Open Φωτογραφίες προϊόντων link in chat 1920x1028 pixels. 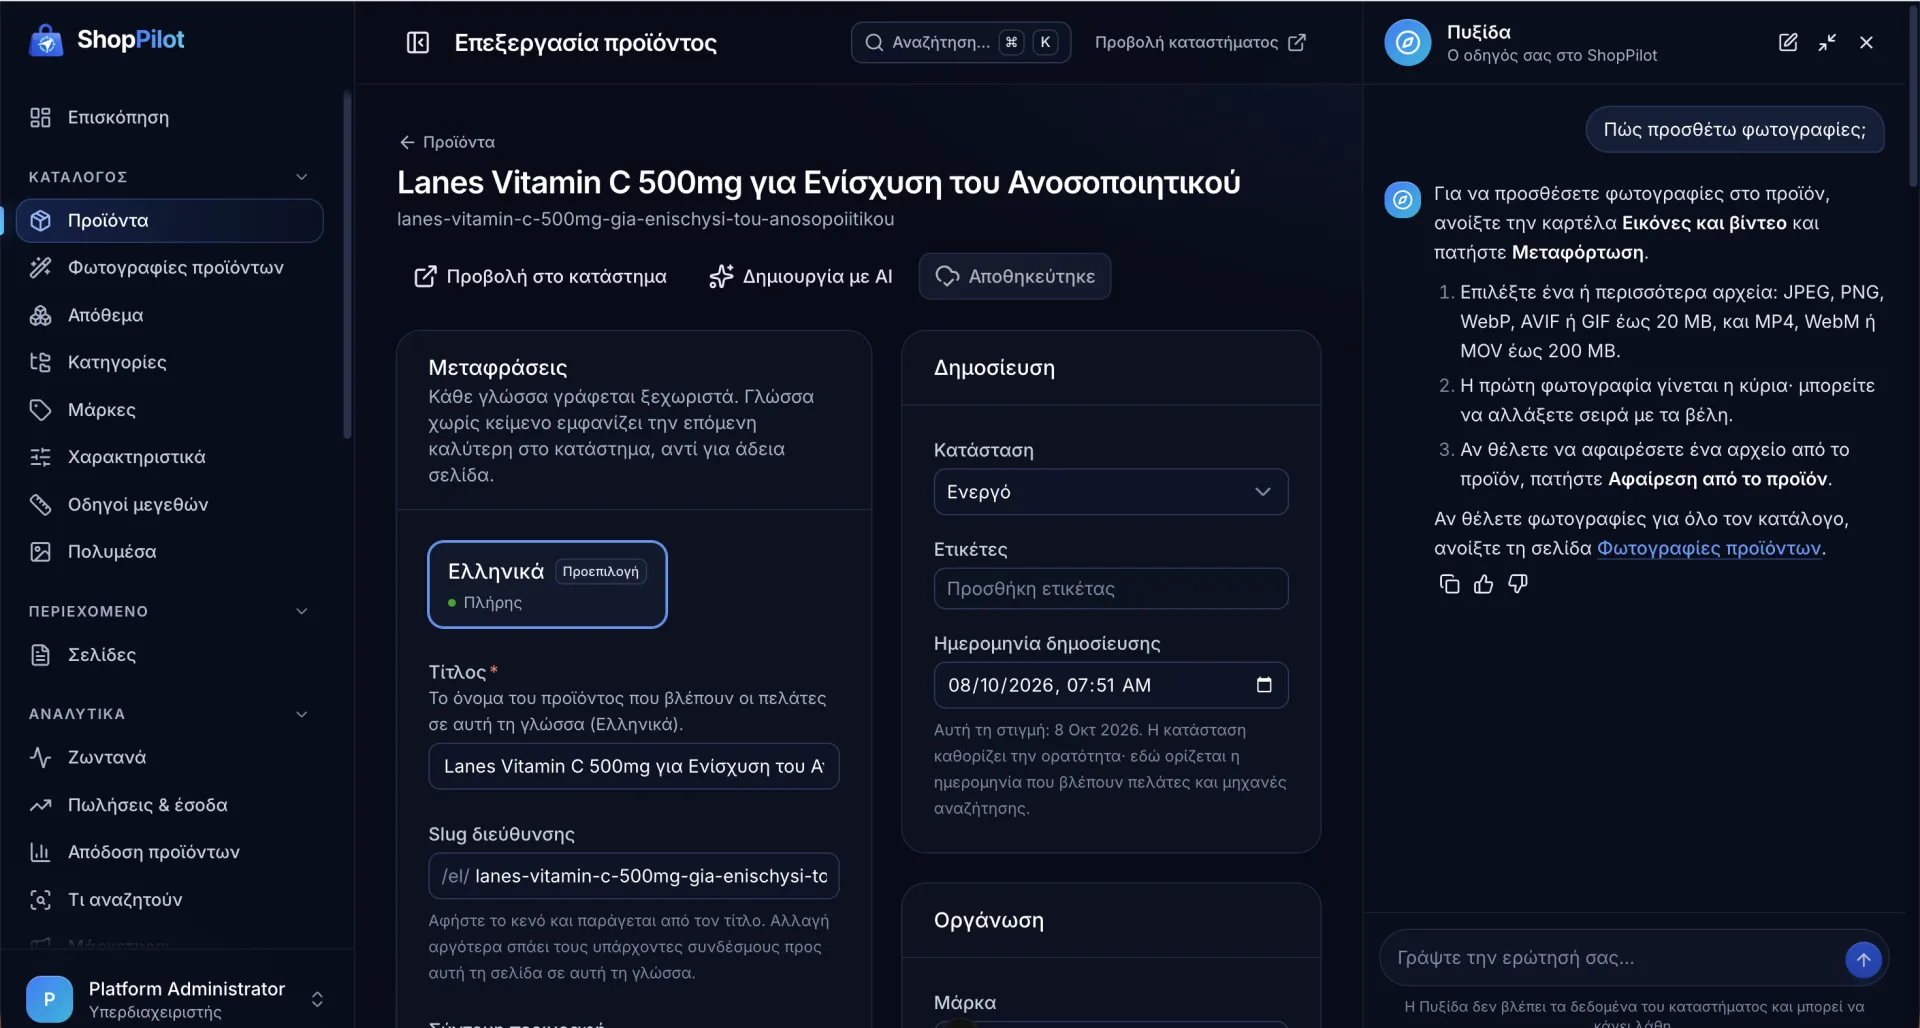1708,548
